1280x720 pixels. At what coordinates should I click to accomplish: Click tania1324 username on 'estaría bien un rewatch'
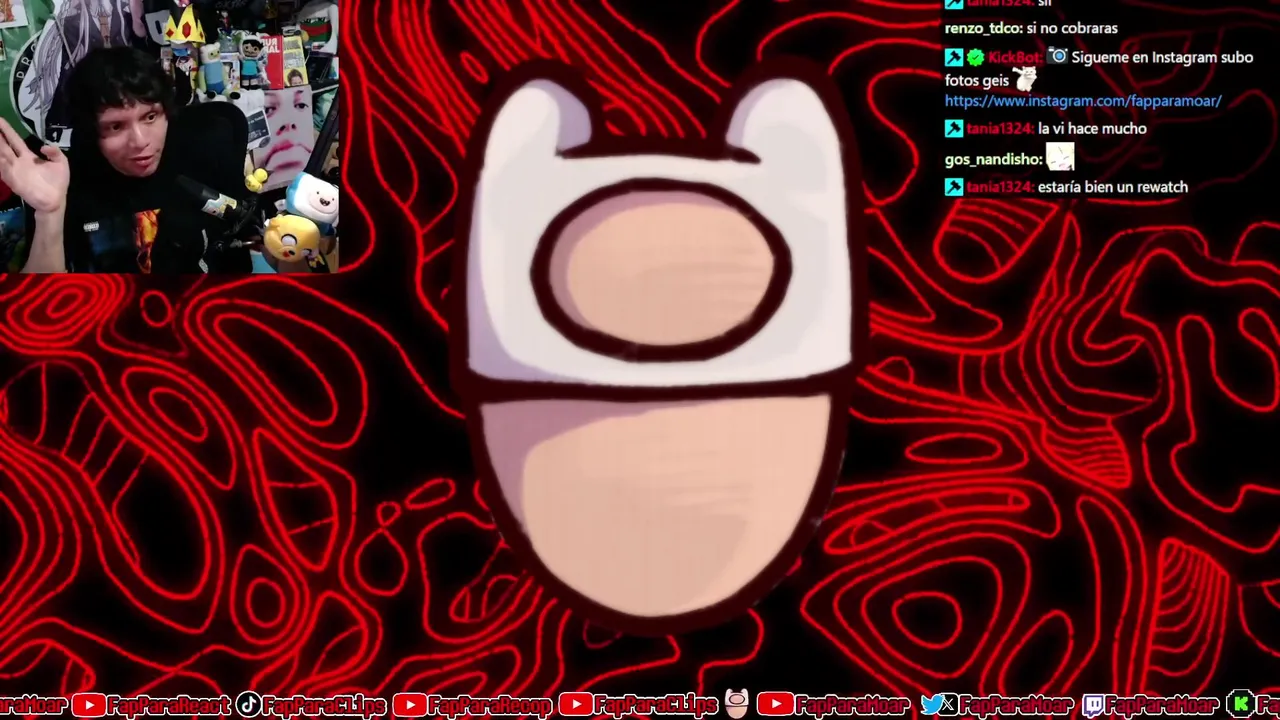1000,187
